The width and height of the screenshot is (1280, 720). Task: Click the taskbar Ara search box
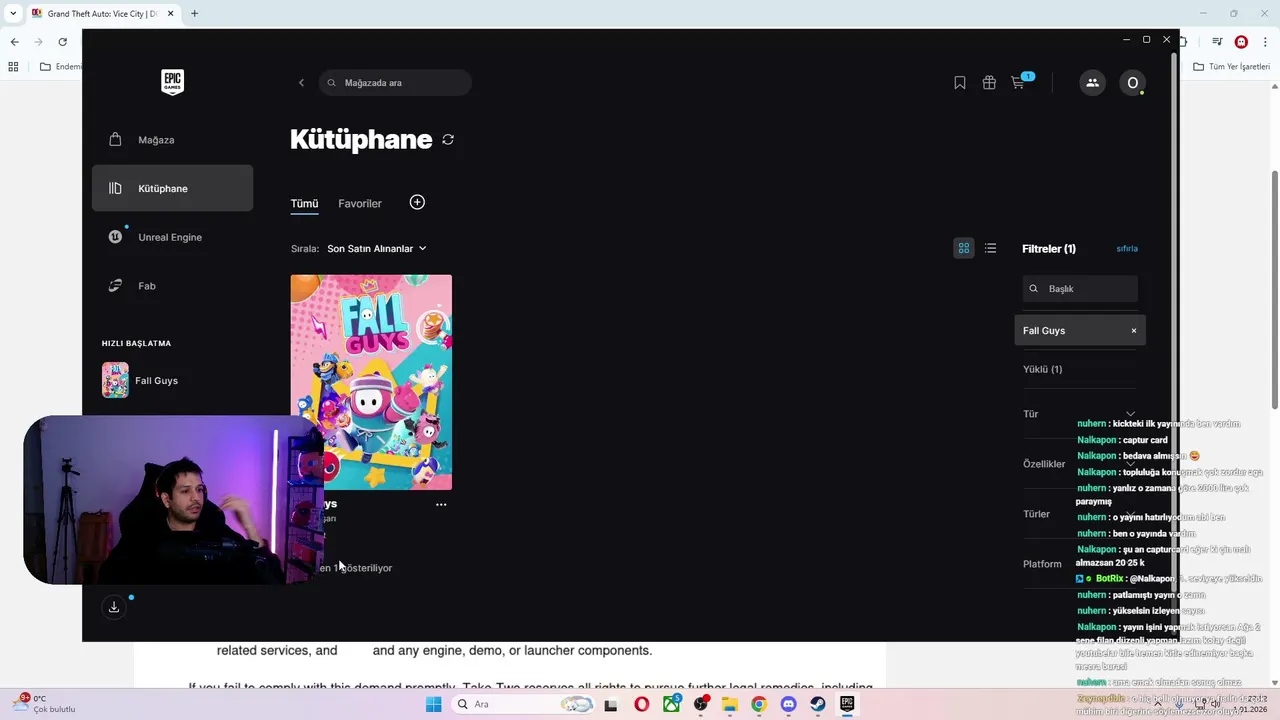pyautogui.click(x=523, y=704)
